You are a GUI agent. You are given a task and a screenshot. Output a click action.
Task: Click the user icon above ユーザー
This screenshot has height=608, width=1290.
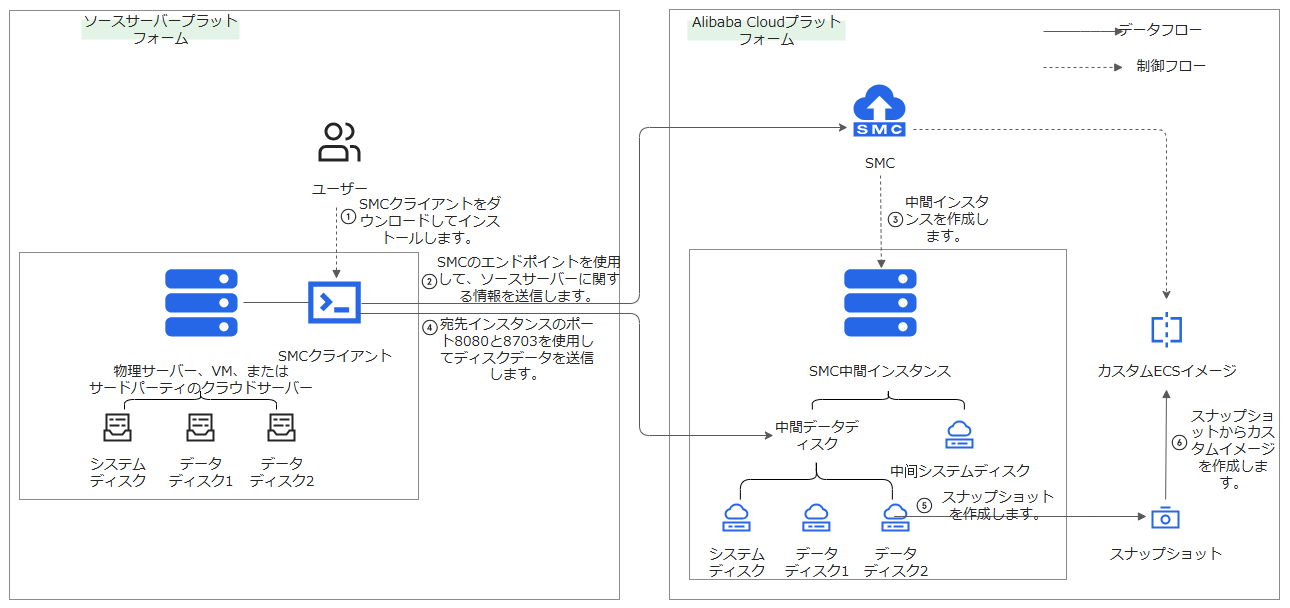click(x=338, y=143)
